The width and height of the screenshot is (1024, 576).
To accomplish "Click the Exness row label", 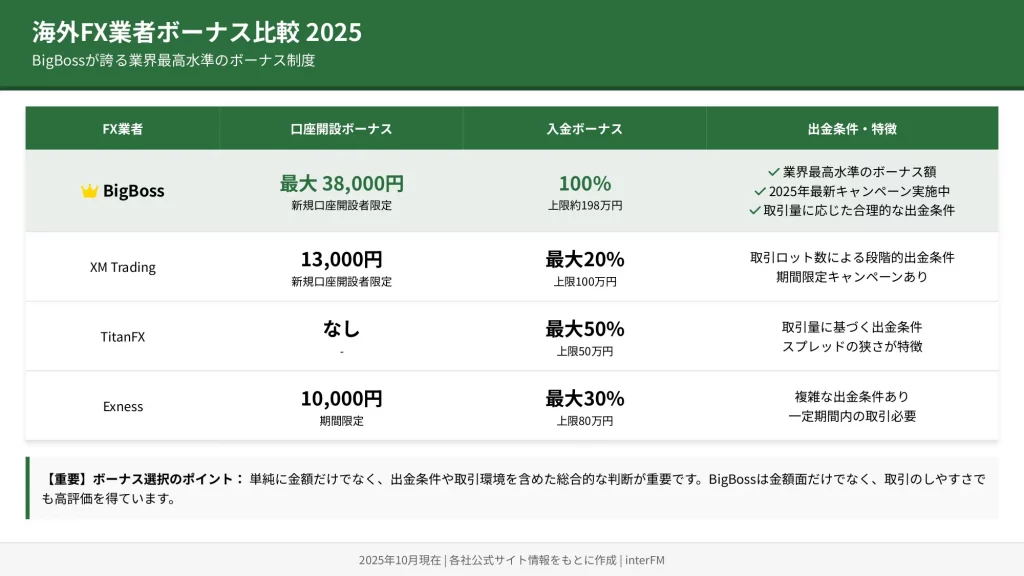I will point(123,406).
